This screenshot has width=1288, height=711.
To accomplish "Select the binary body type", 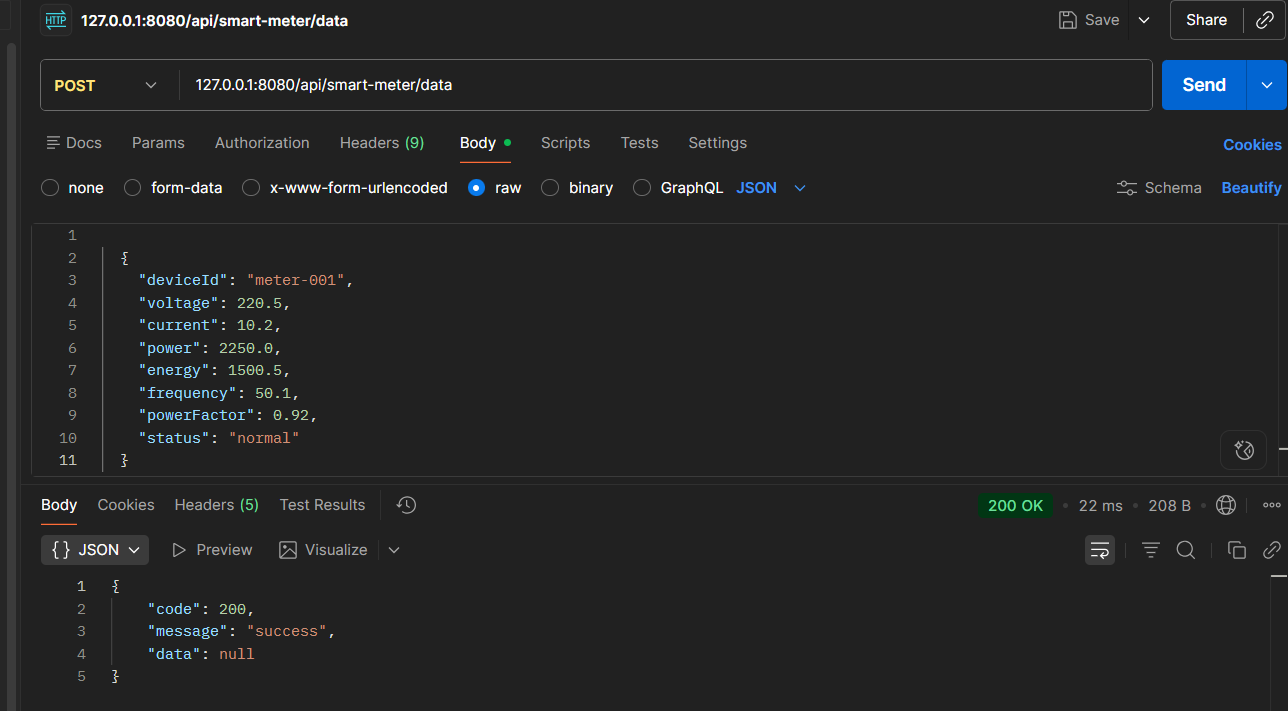I will tap(550, 188).
